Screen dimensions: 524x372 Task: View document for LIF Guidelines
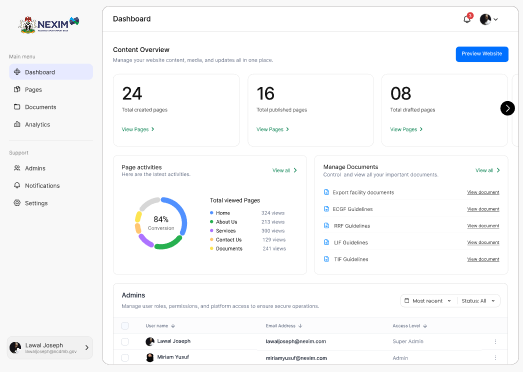click(x=483, y=242)
